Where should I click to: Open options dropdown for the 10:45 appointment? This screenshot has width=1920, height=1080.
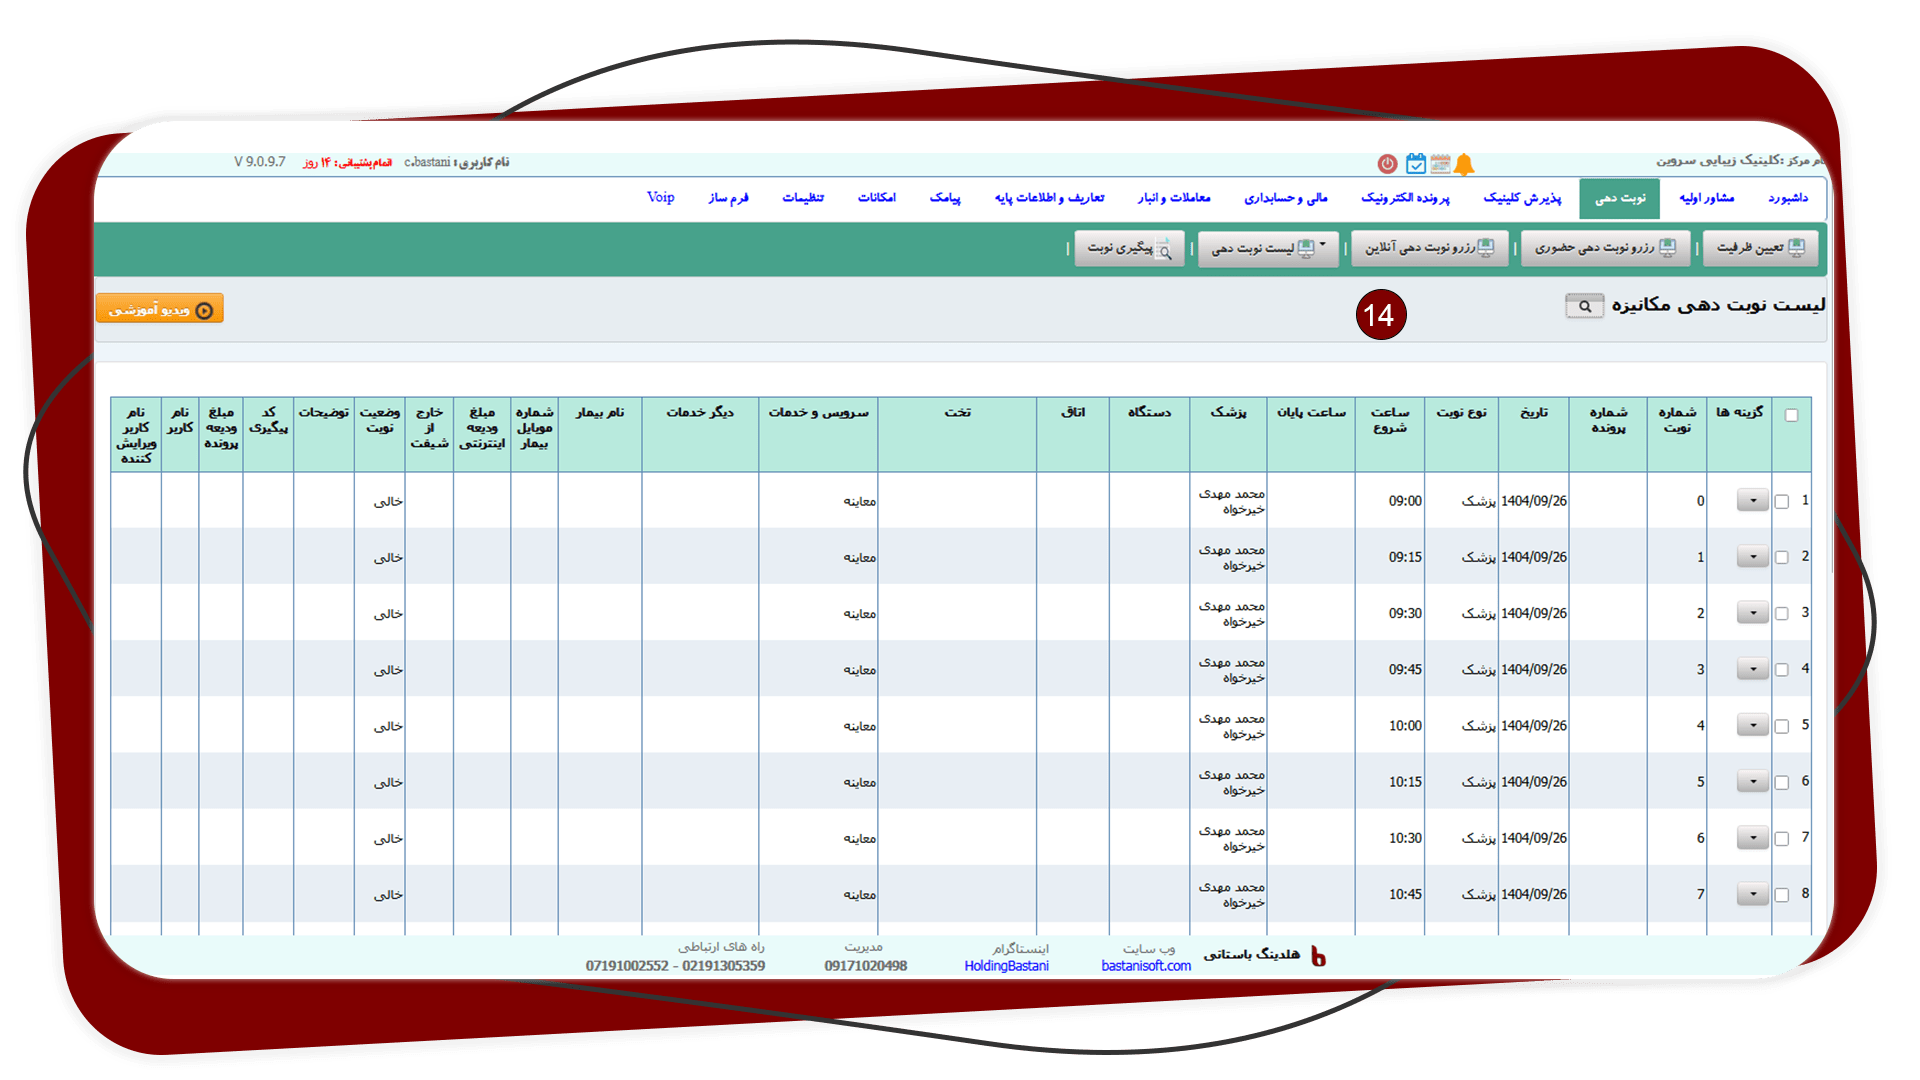point(1753,894)
